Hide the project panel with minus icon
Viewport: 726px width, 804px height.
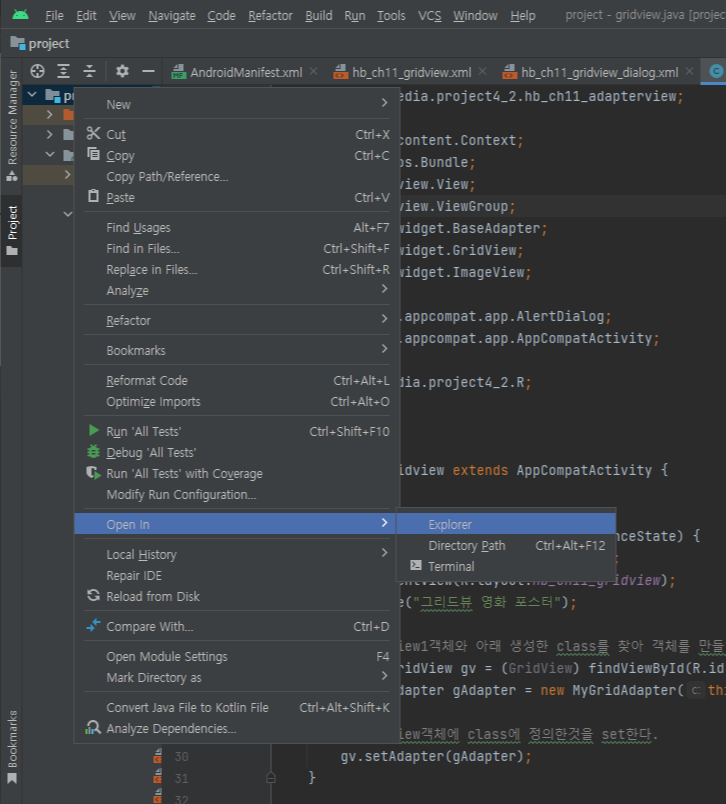(x=148, y=71)
